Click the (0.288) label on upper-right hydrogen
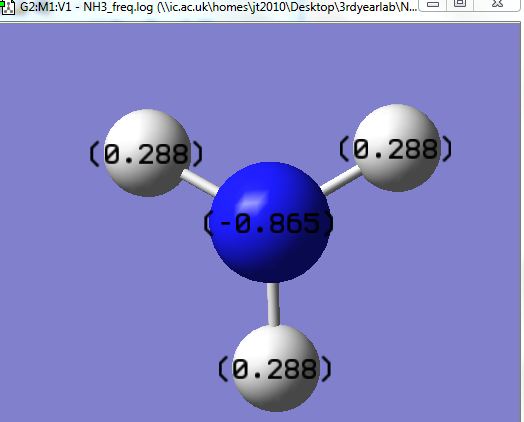This screenshot has height=422, width=524. tap(395, 149)
